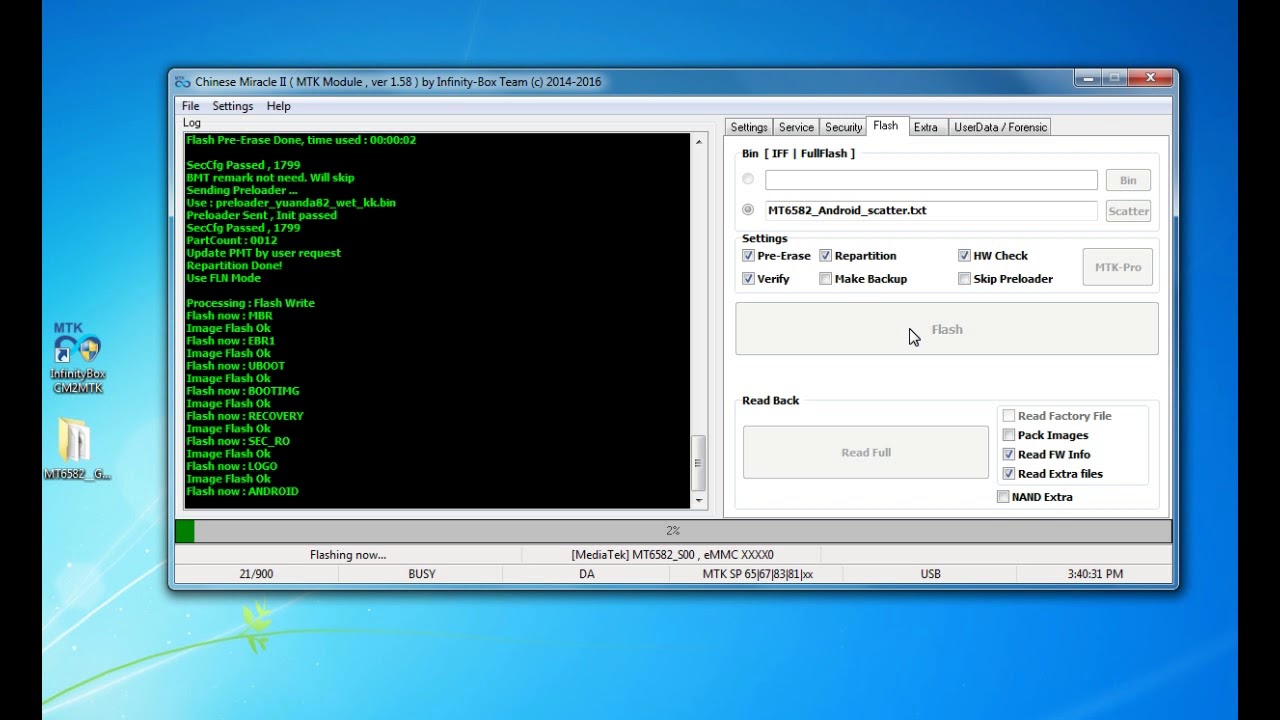Click log line 'PartCount : 0012'
This screenshot has width=1280, height=720.
tap(232, 240)
